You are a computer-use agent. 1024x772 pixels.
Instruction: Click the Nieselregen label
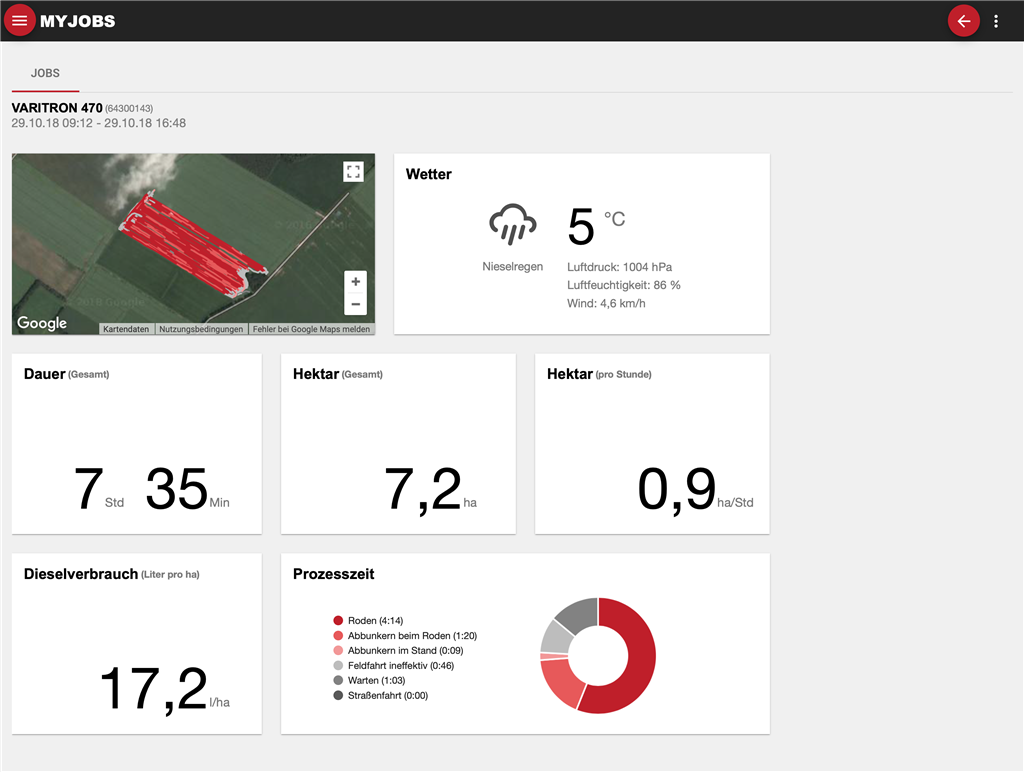pyautogui.click(x=513, y=266)
